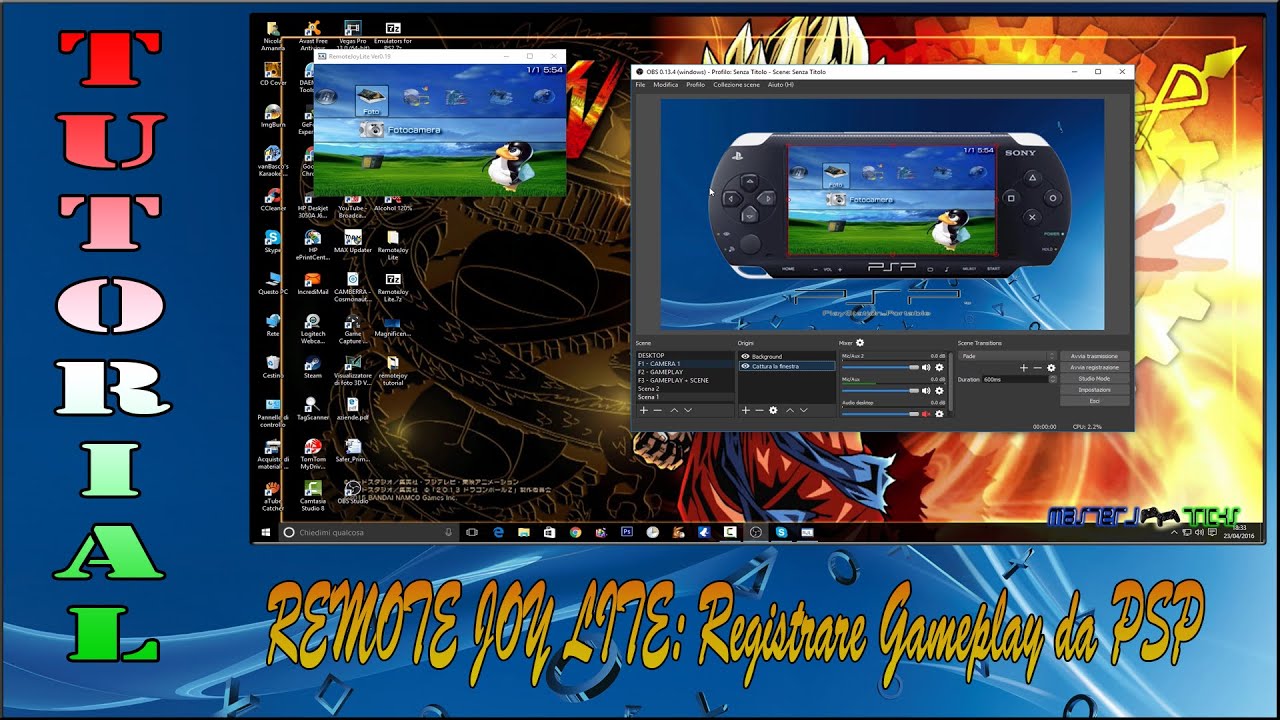
Task: Open TagScanner desktop shortcut
Action: [312, 408]
